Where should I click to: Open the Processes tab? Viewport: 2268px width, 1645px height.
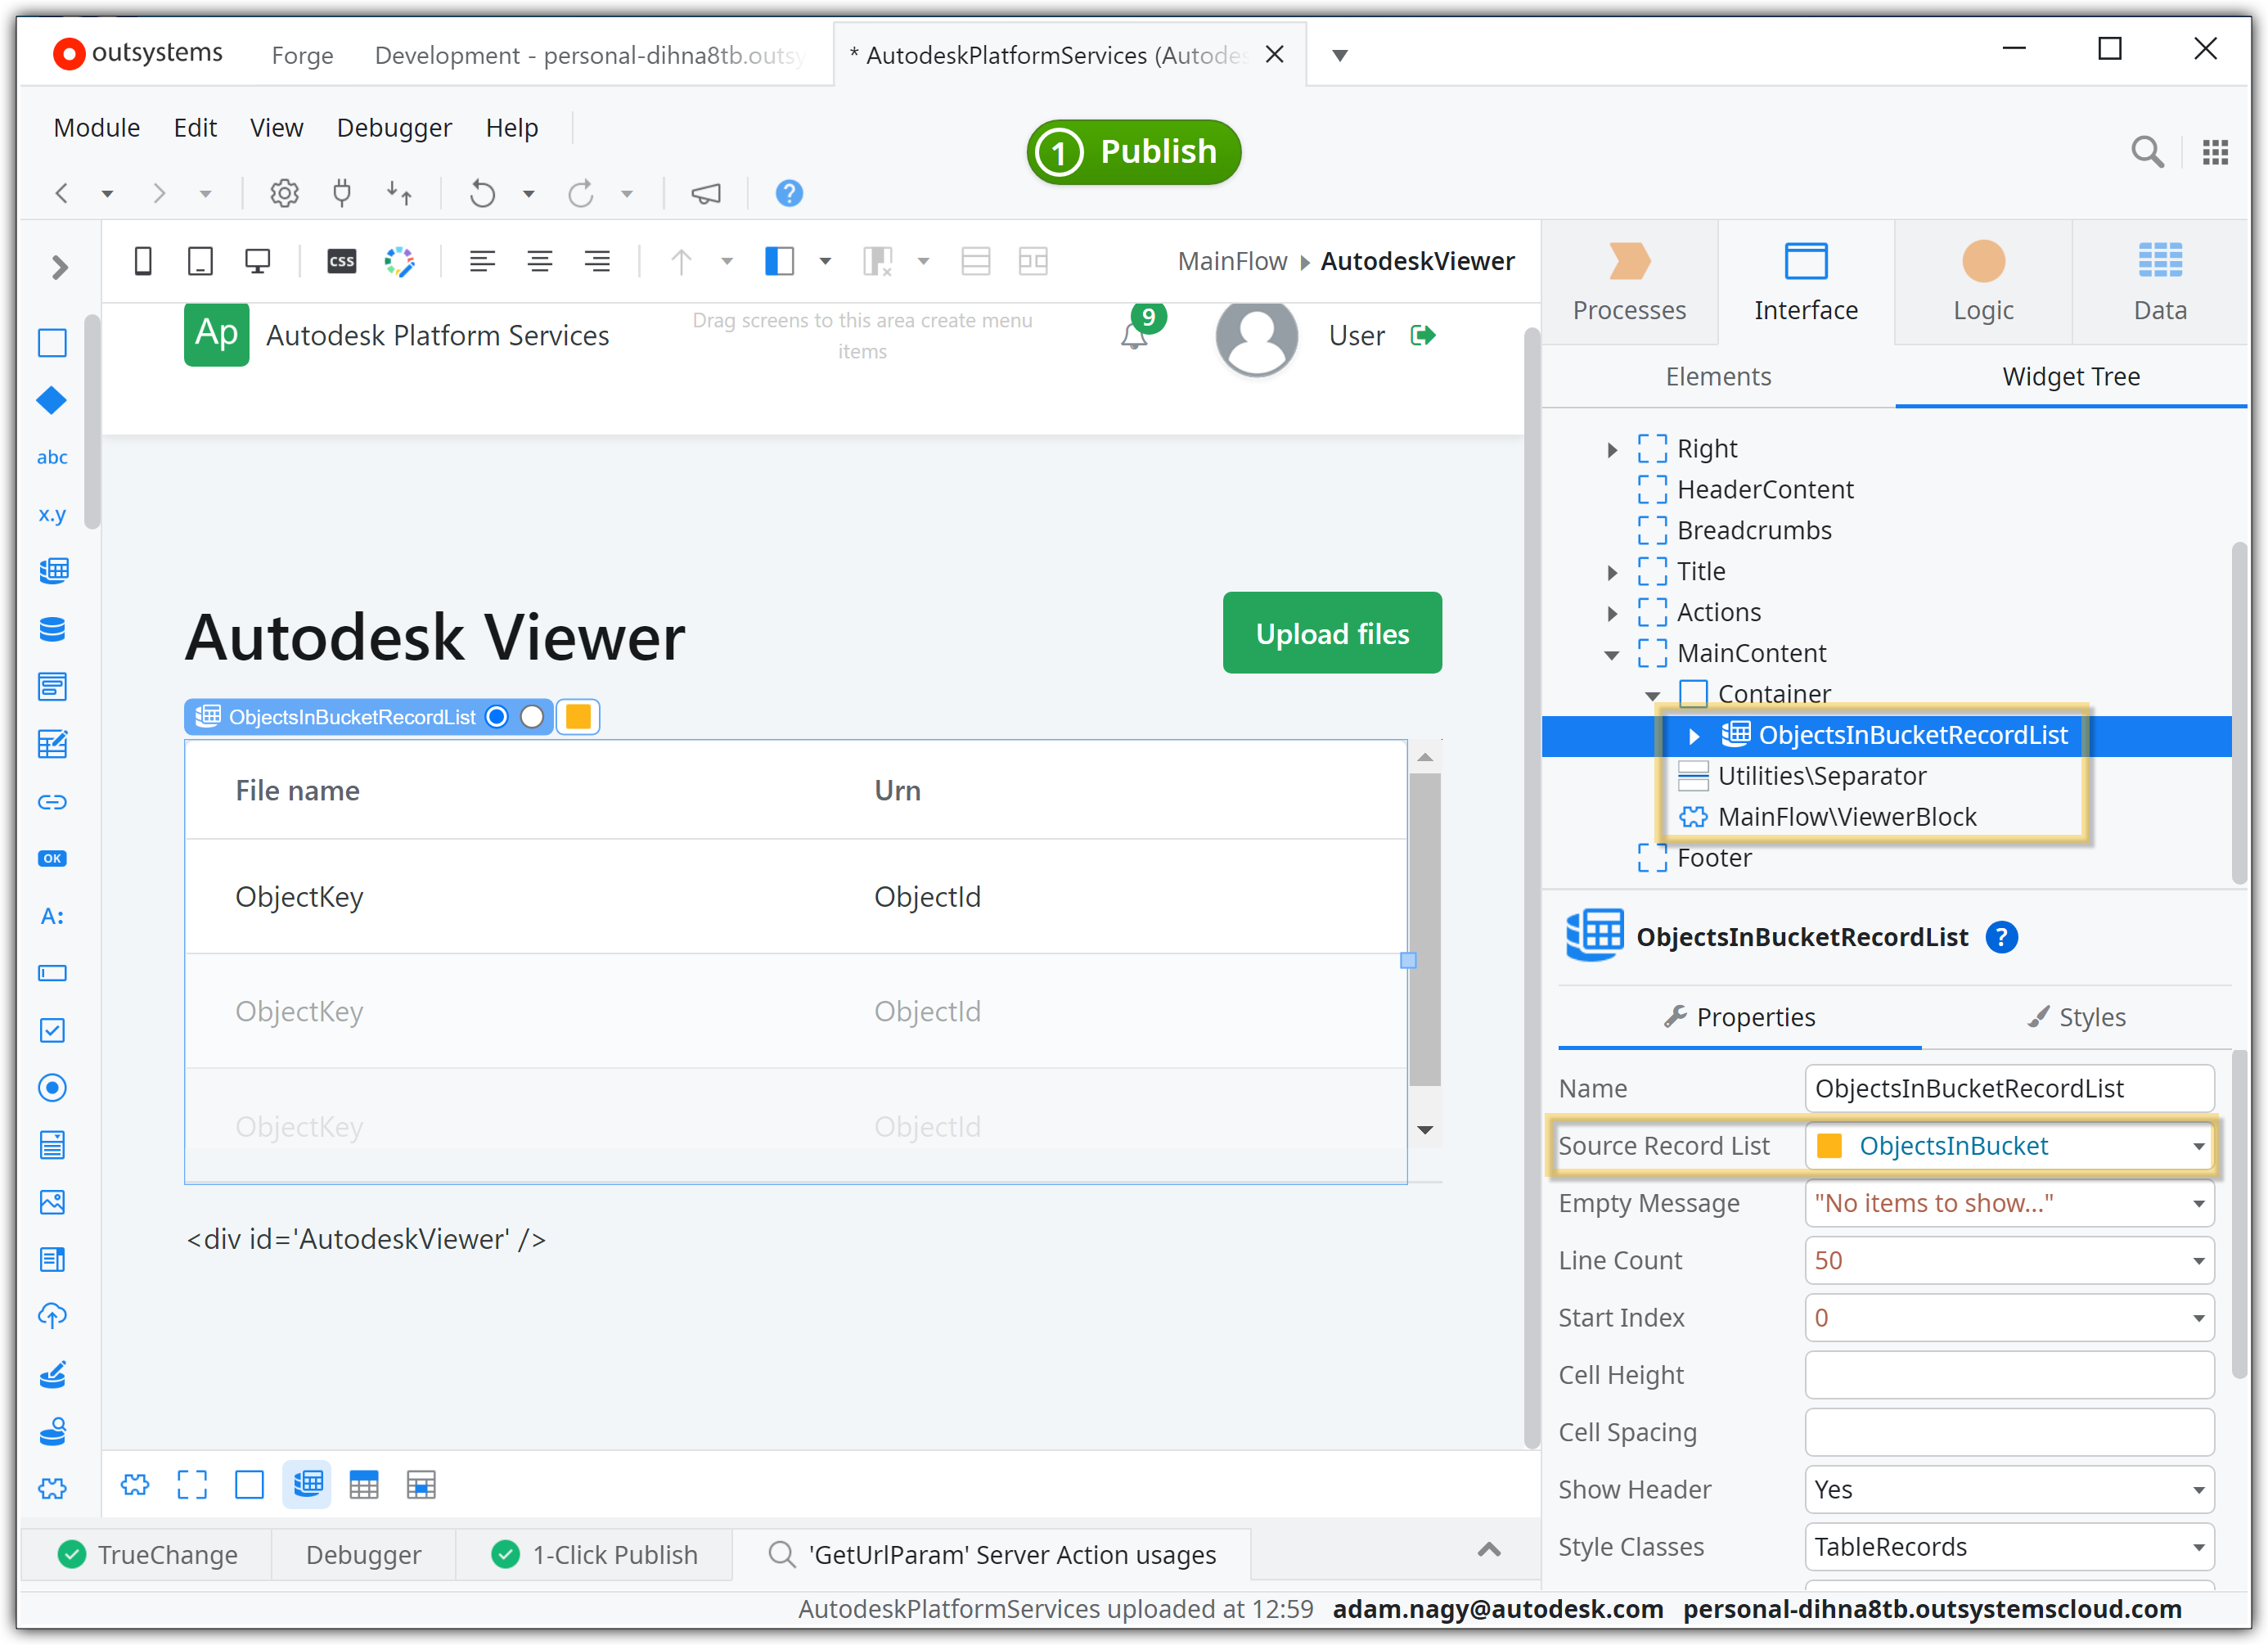[1629, 283]
